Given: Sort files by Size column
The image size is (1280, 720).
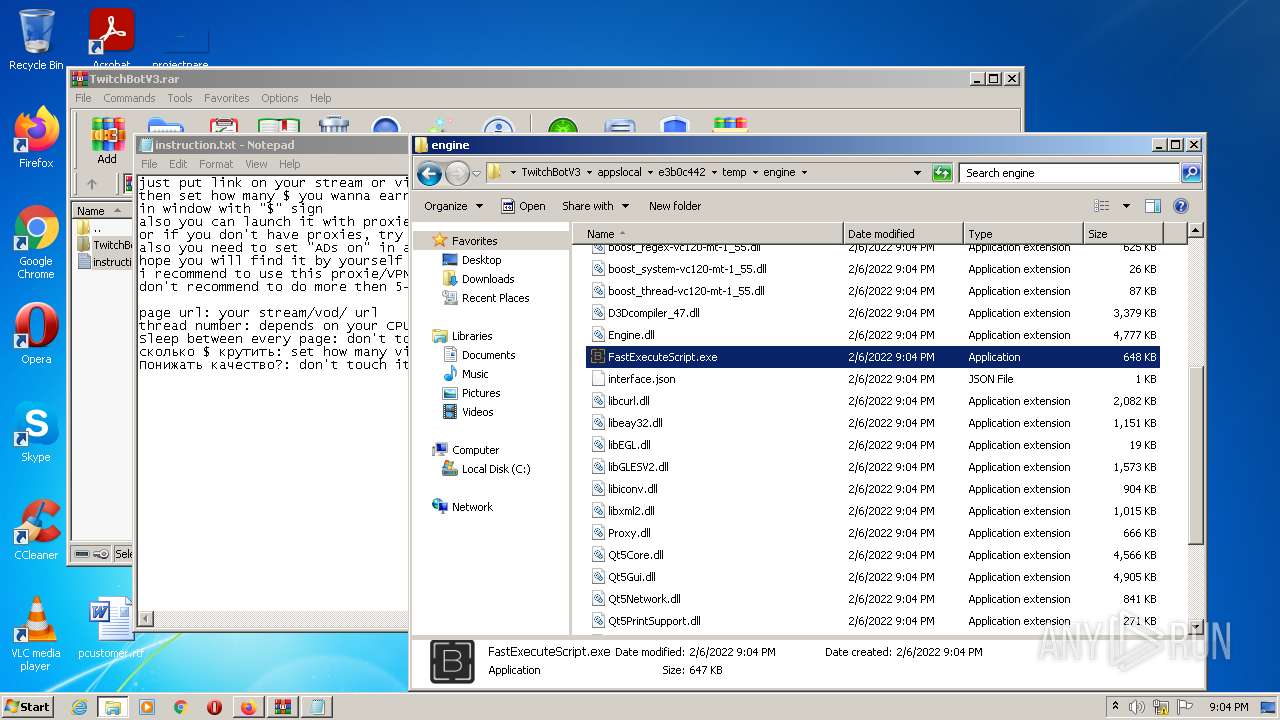Looking at the screenshot, I should (1123, 234).
